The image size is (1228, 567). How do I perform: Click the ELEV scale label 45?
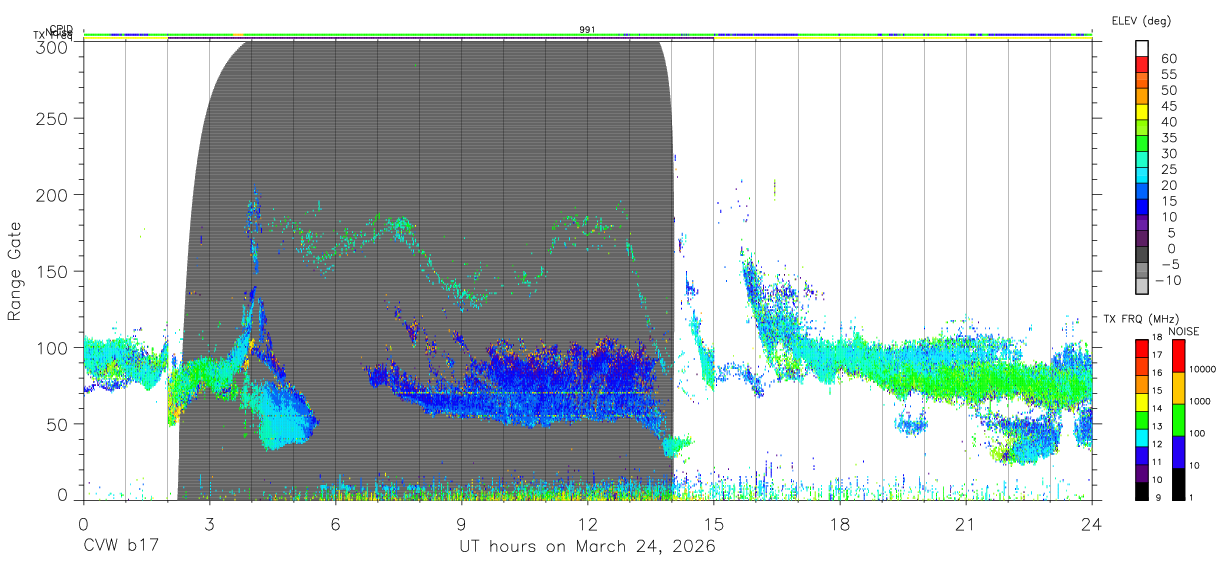click(x=1168, y=106)
